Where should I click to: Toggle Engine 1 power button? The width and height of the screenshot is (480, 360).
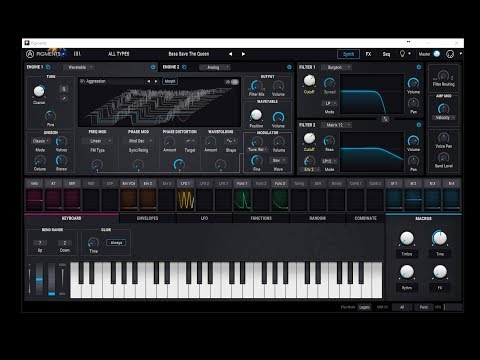pos(153,67)
